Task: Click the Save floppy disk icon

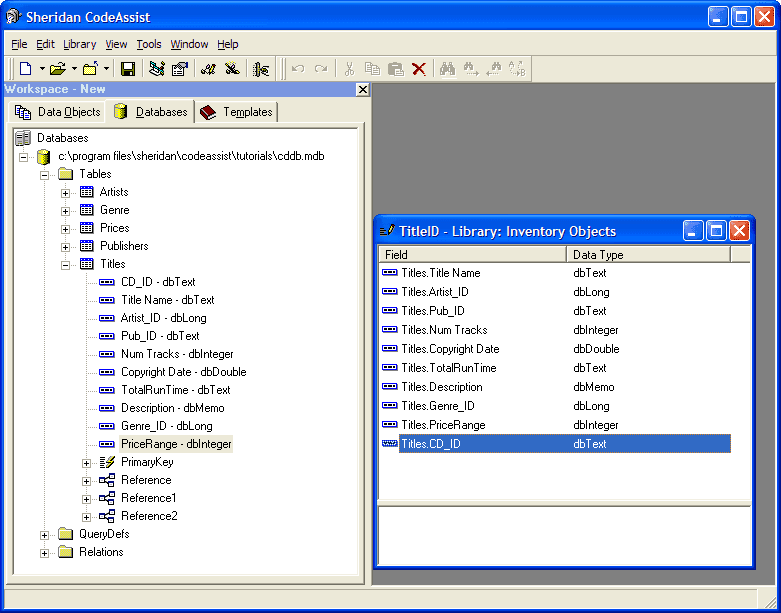Action: [128, 69]
